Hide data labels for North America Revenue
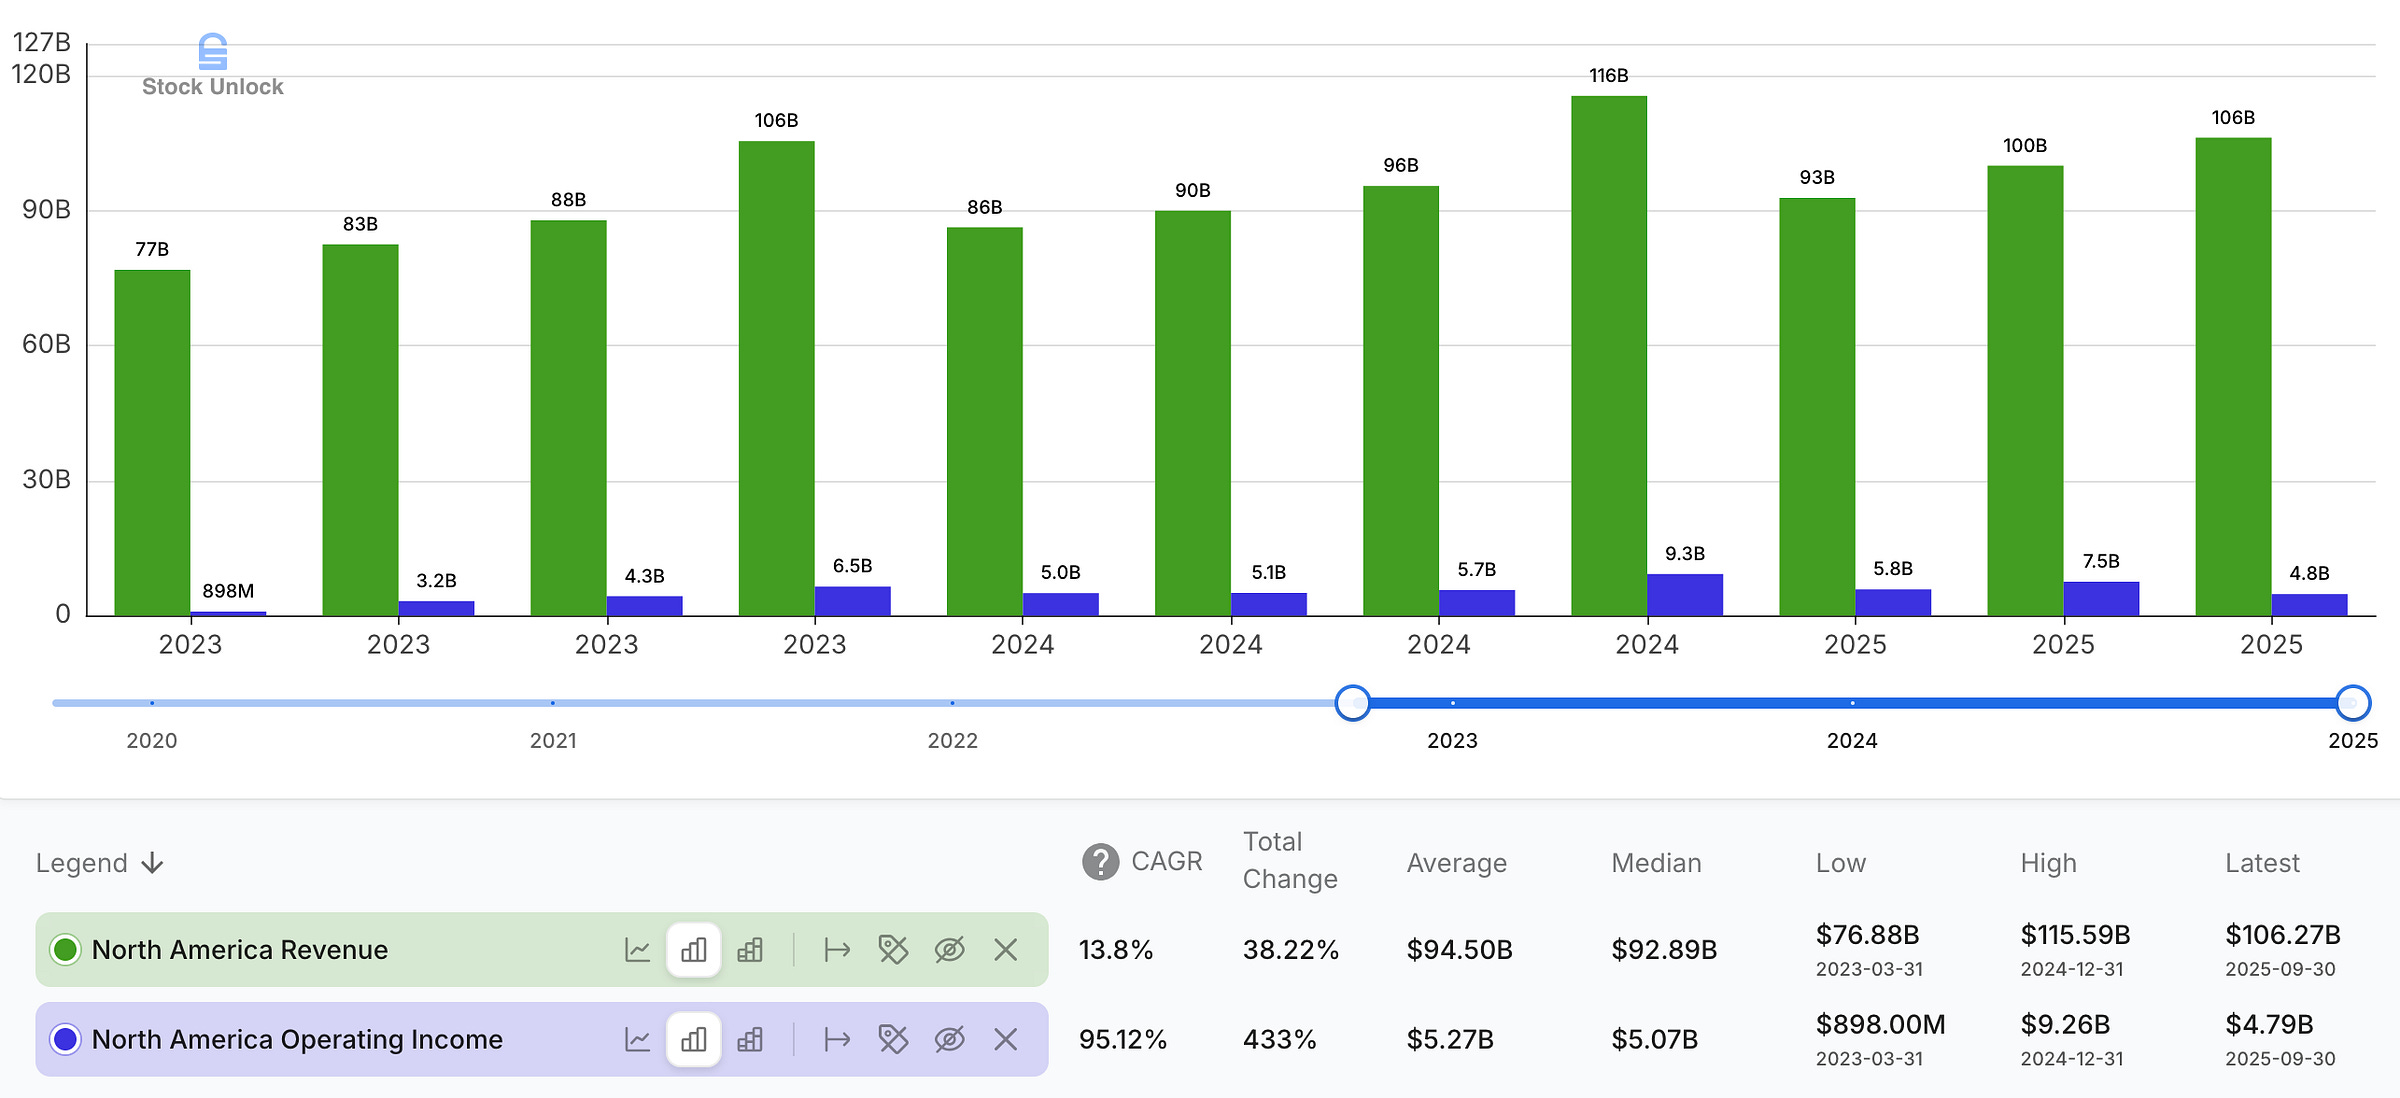2400x1098 pixels. (893, 950)
